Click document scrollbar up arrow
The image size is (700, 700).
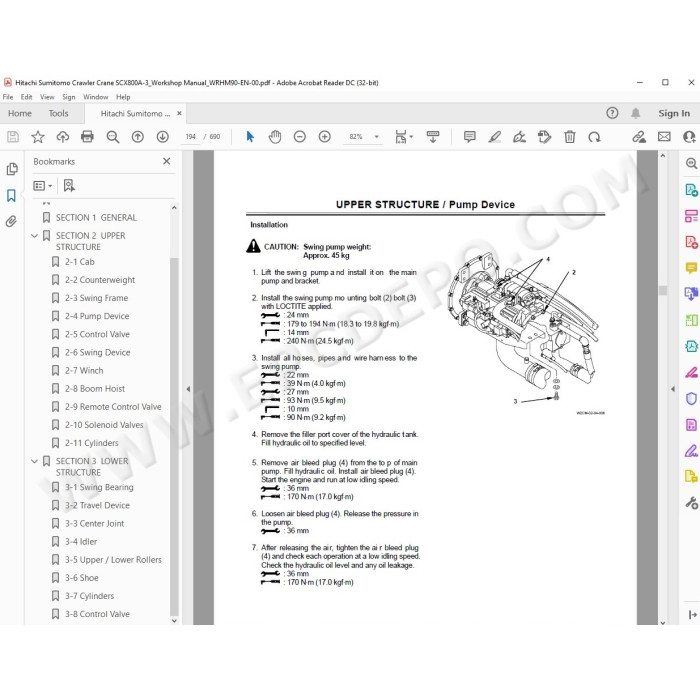662,156
